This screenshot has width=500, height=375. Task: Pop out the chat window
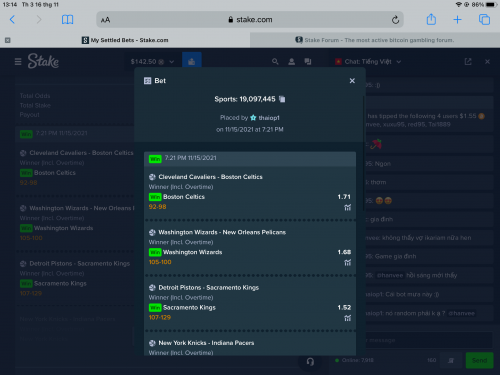(468, 62)
